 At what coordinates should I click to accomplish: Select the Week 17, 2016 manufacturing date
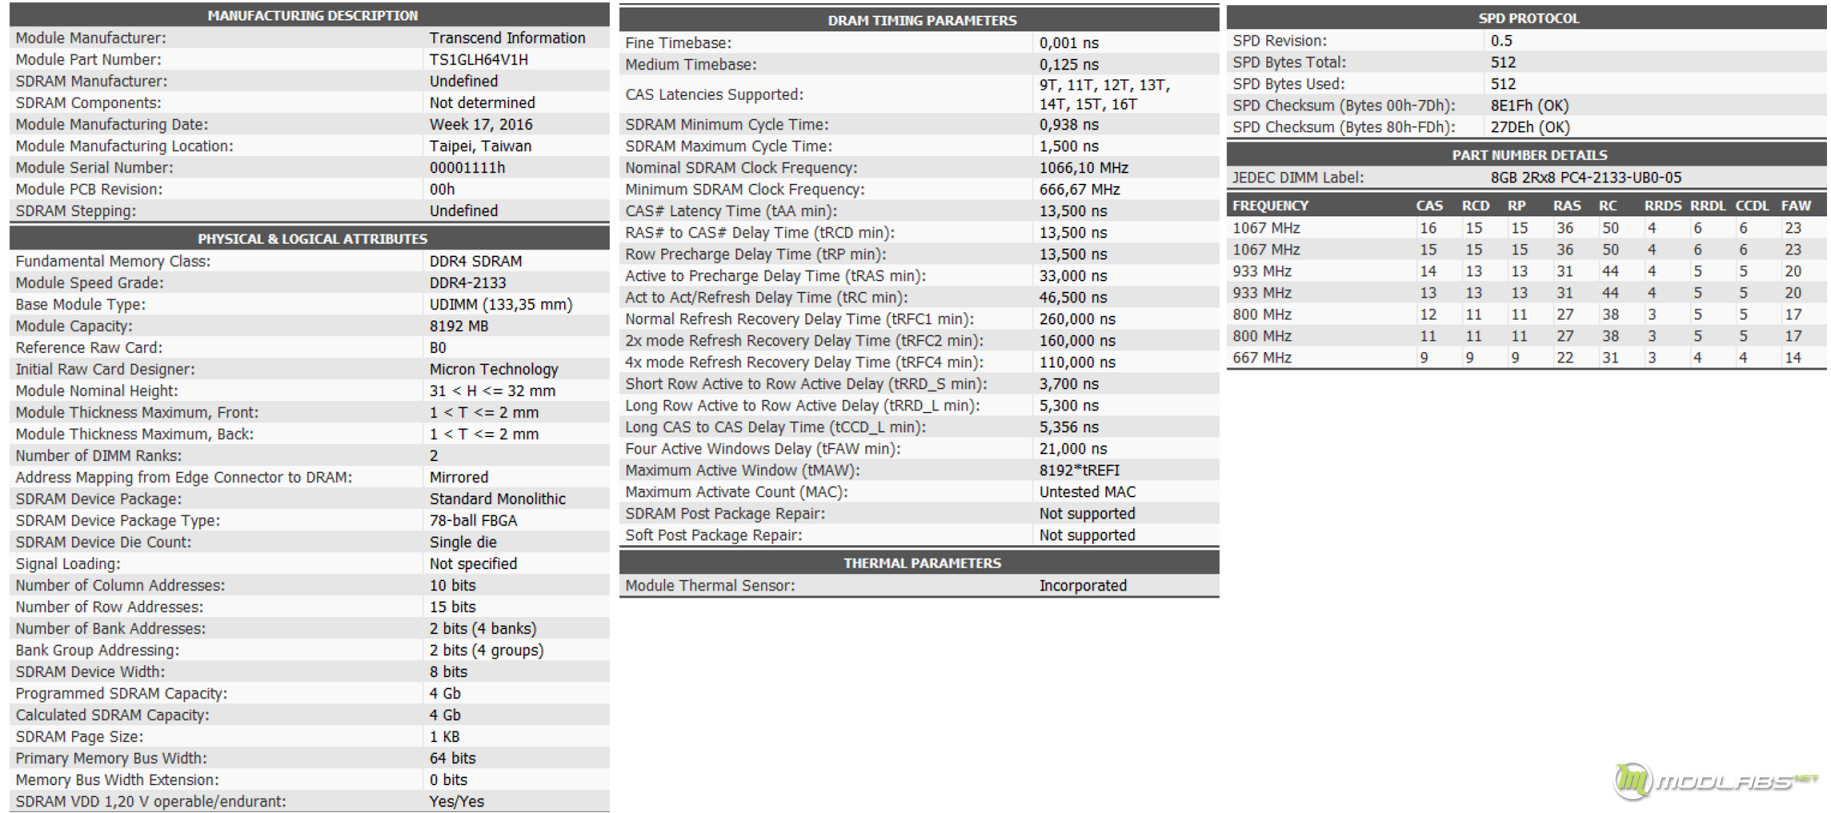click(x=481, y=125)
